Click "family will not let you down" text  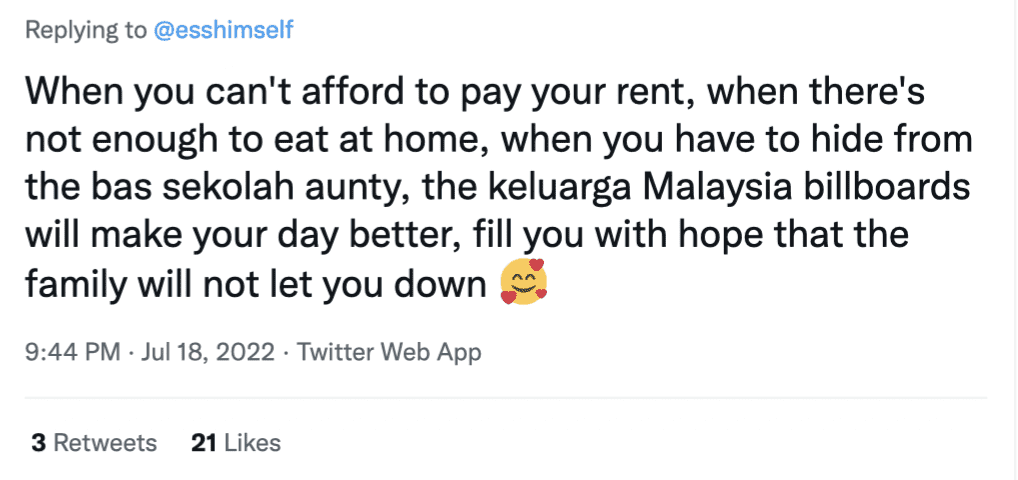(x=255, y=285)
